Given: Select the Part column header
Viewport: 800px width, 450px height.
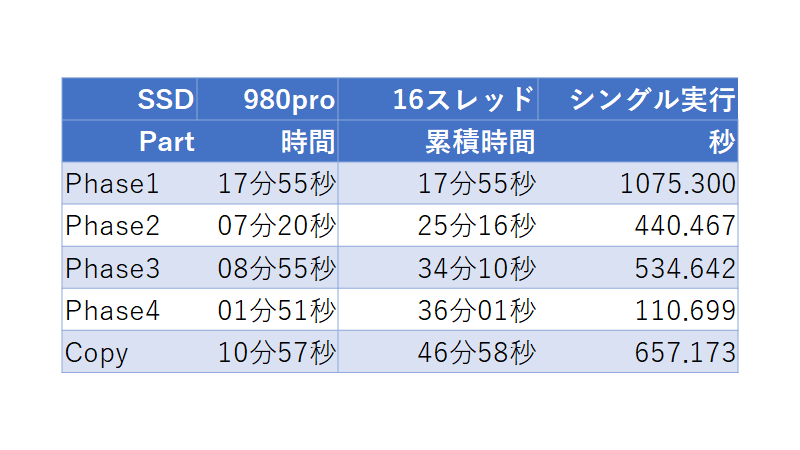Looking at the screenshot, I should click(x=130, y=141).
